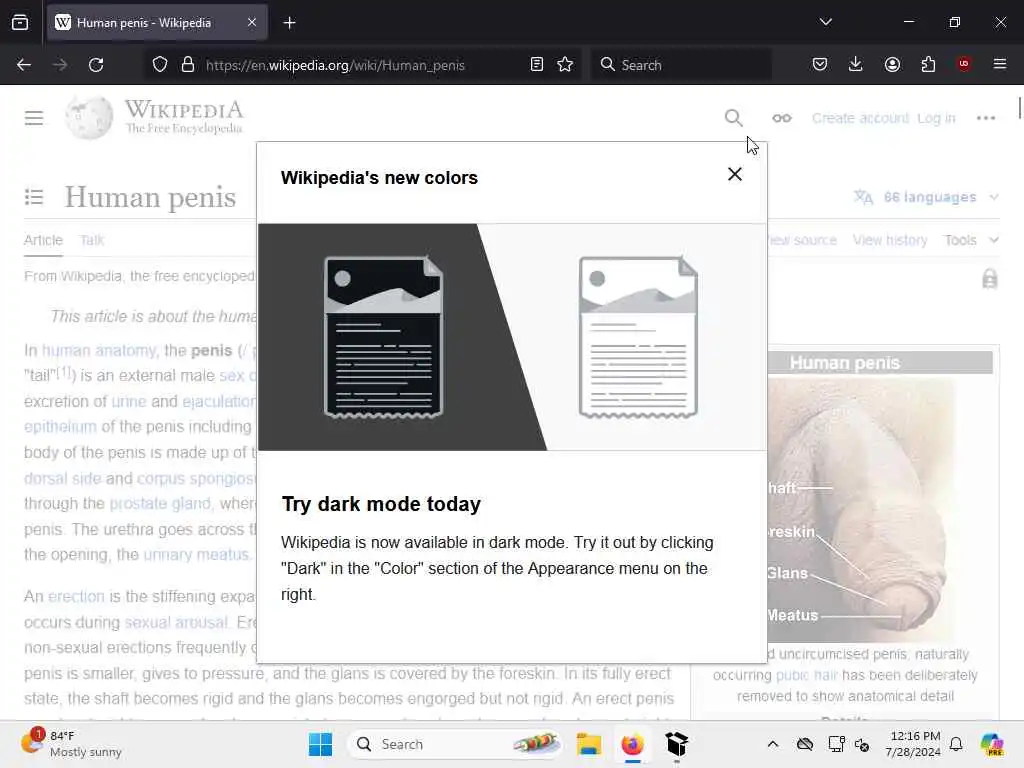Select the Human penis browser tab
This screenshot has height=768, width=1024.
click(x=157, y=23)
